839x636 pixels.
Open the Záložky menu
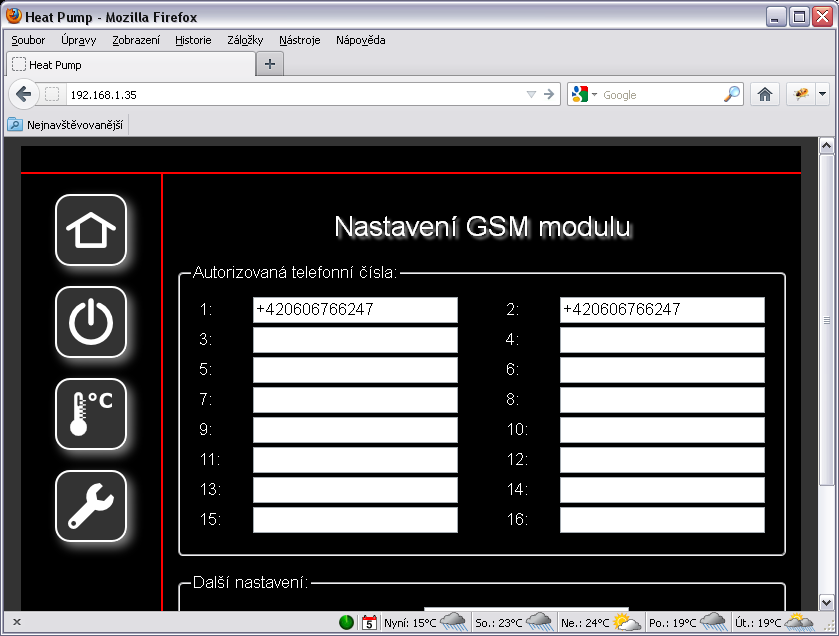(x=245, y=40)
